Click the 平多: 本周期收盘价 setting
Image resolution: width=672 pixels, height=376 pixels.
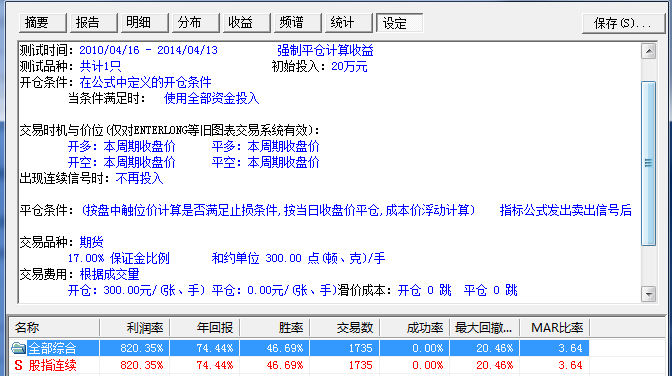click(x=266, y=146)
